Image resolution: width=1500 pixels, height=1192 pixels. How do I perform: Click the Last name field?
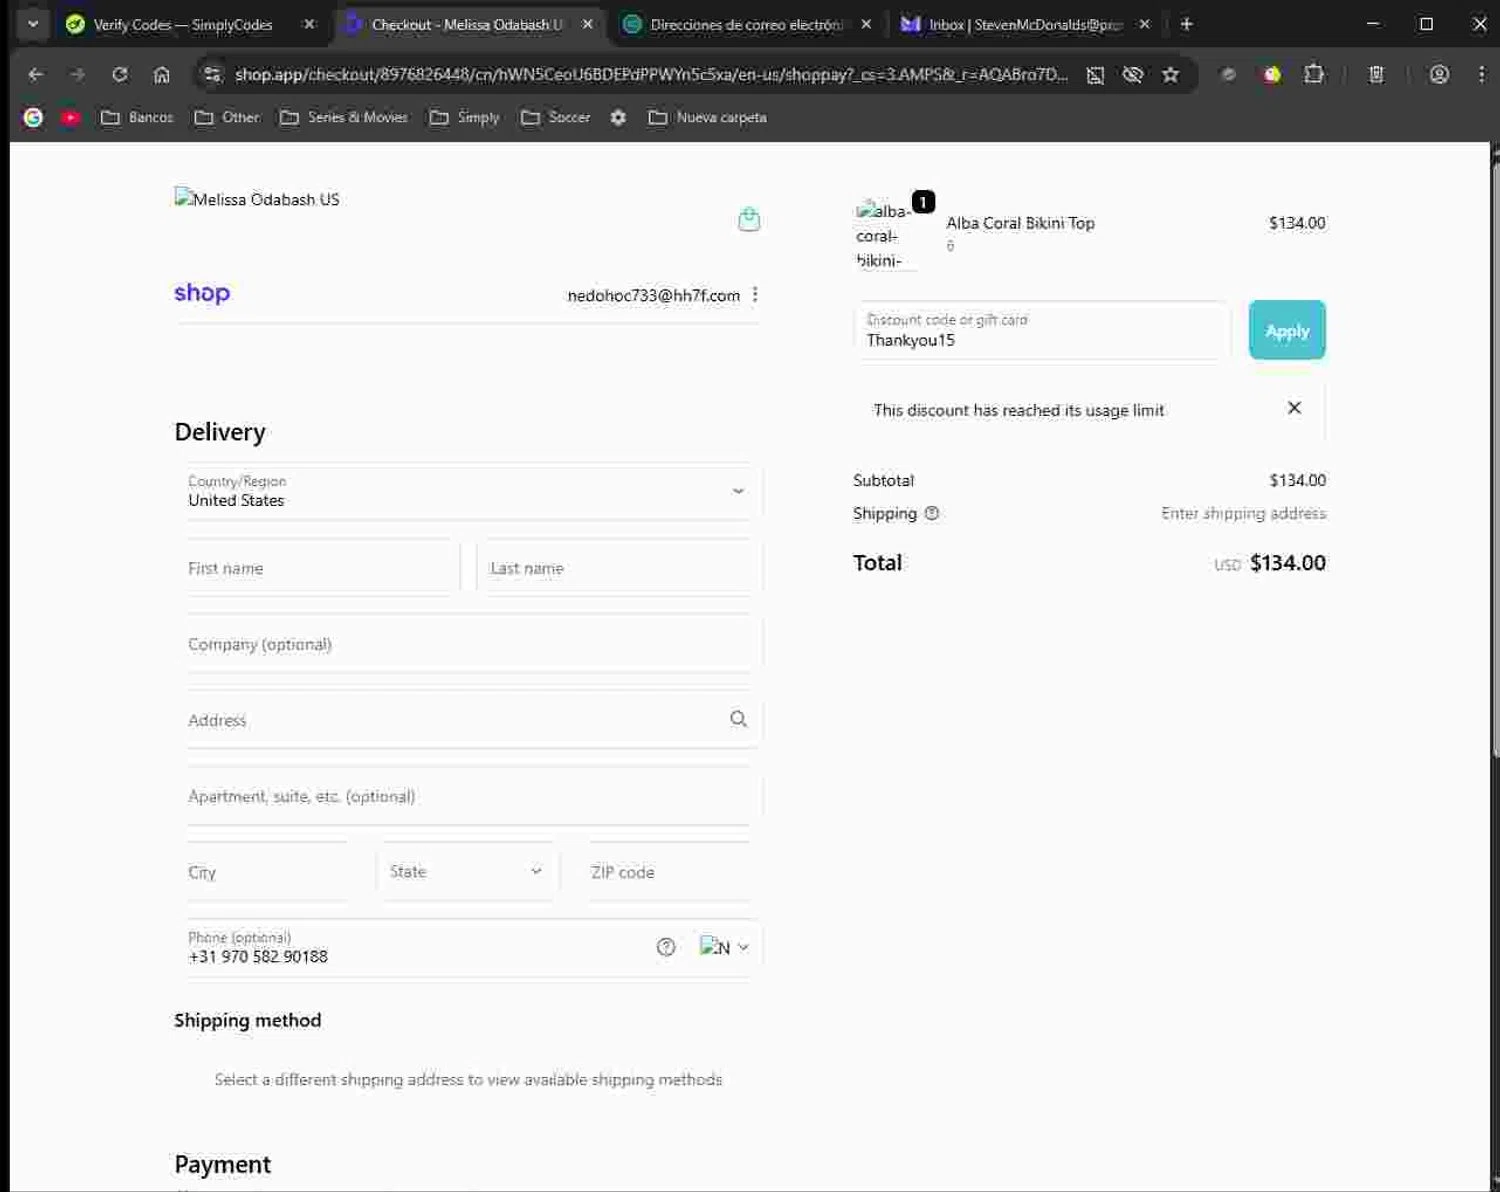620,567
